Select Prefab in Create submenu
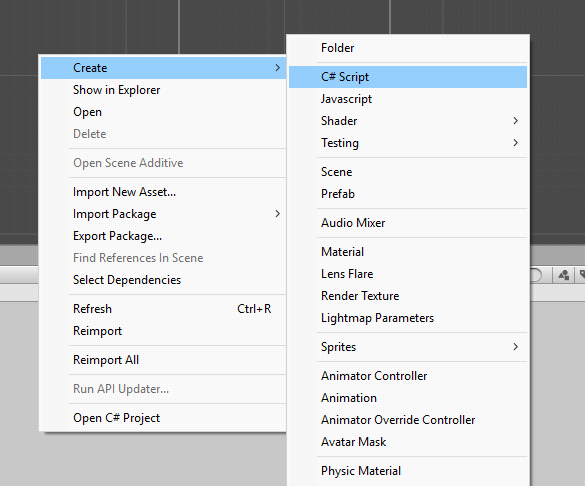The image size is (585, 486). [408, 194]
